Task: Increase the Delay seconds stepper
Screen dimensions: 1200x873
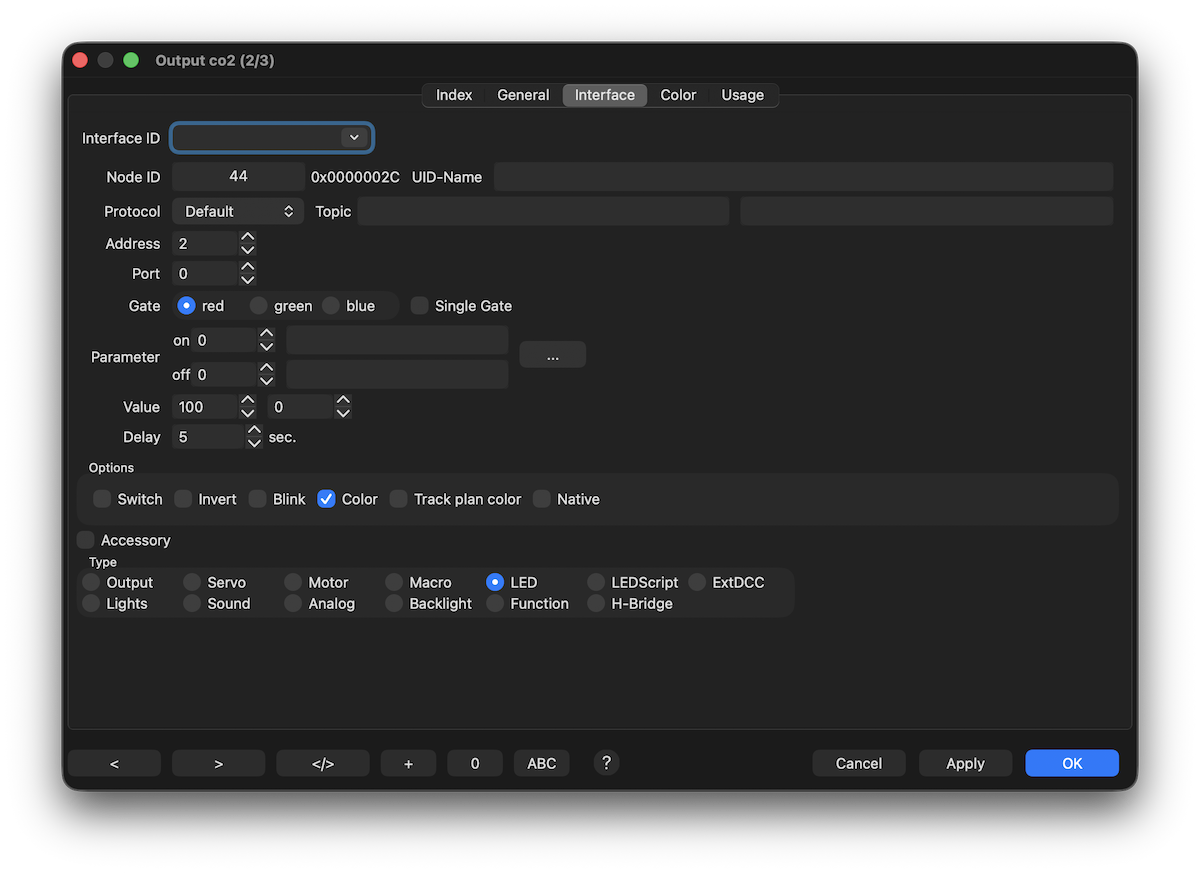Action: [254, 431]
